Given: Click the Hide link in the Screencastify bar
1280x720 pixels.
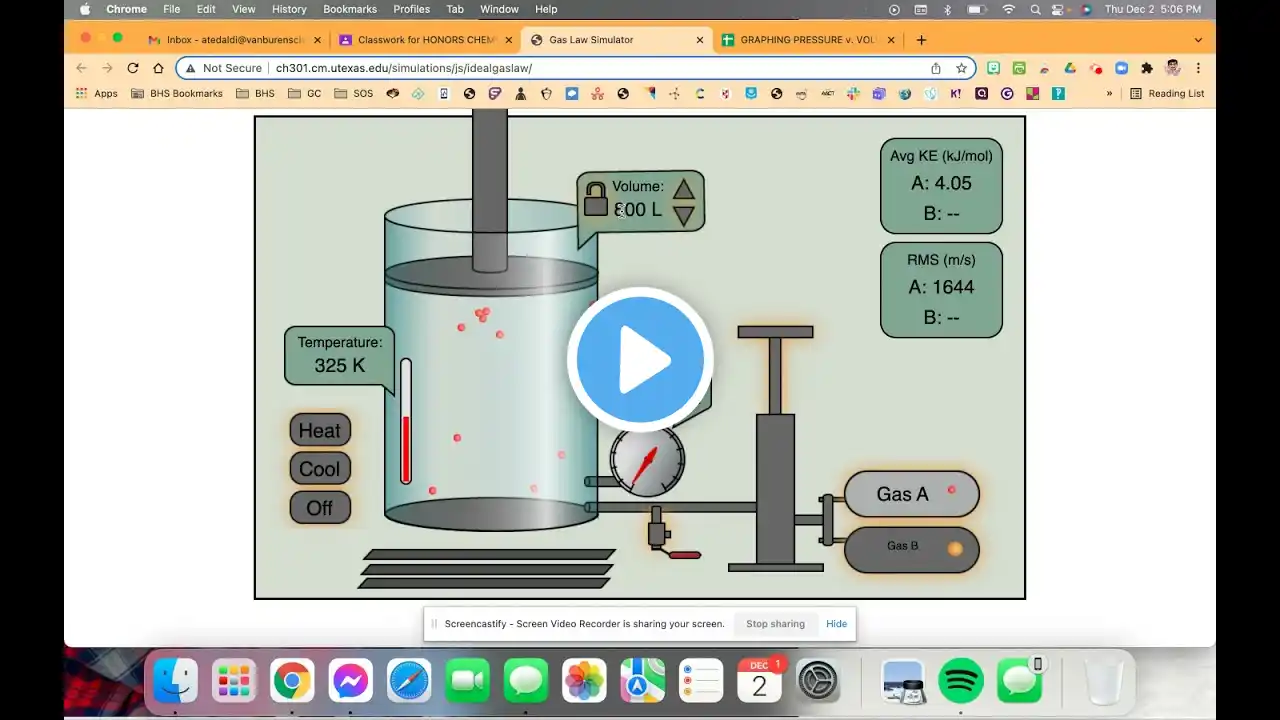Looking at the screenshot, I should (836, 624).
